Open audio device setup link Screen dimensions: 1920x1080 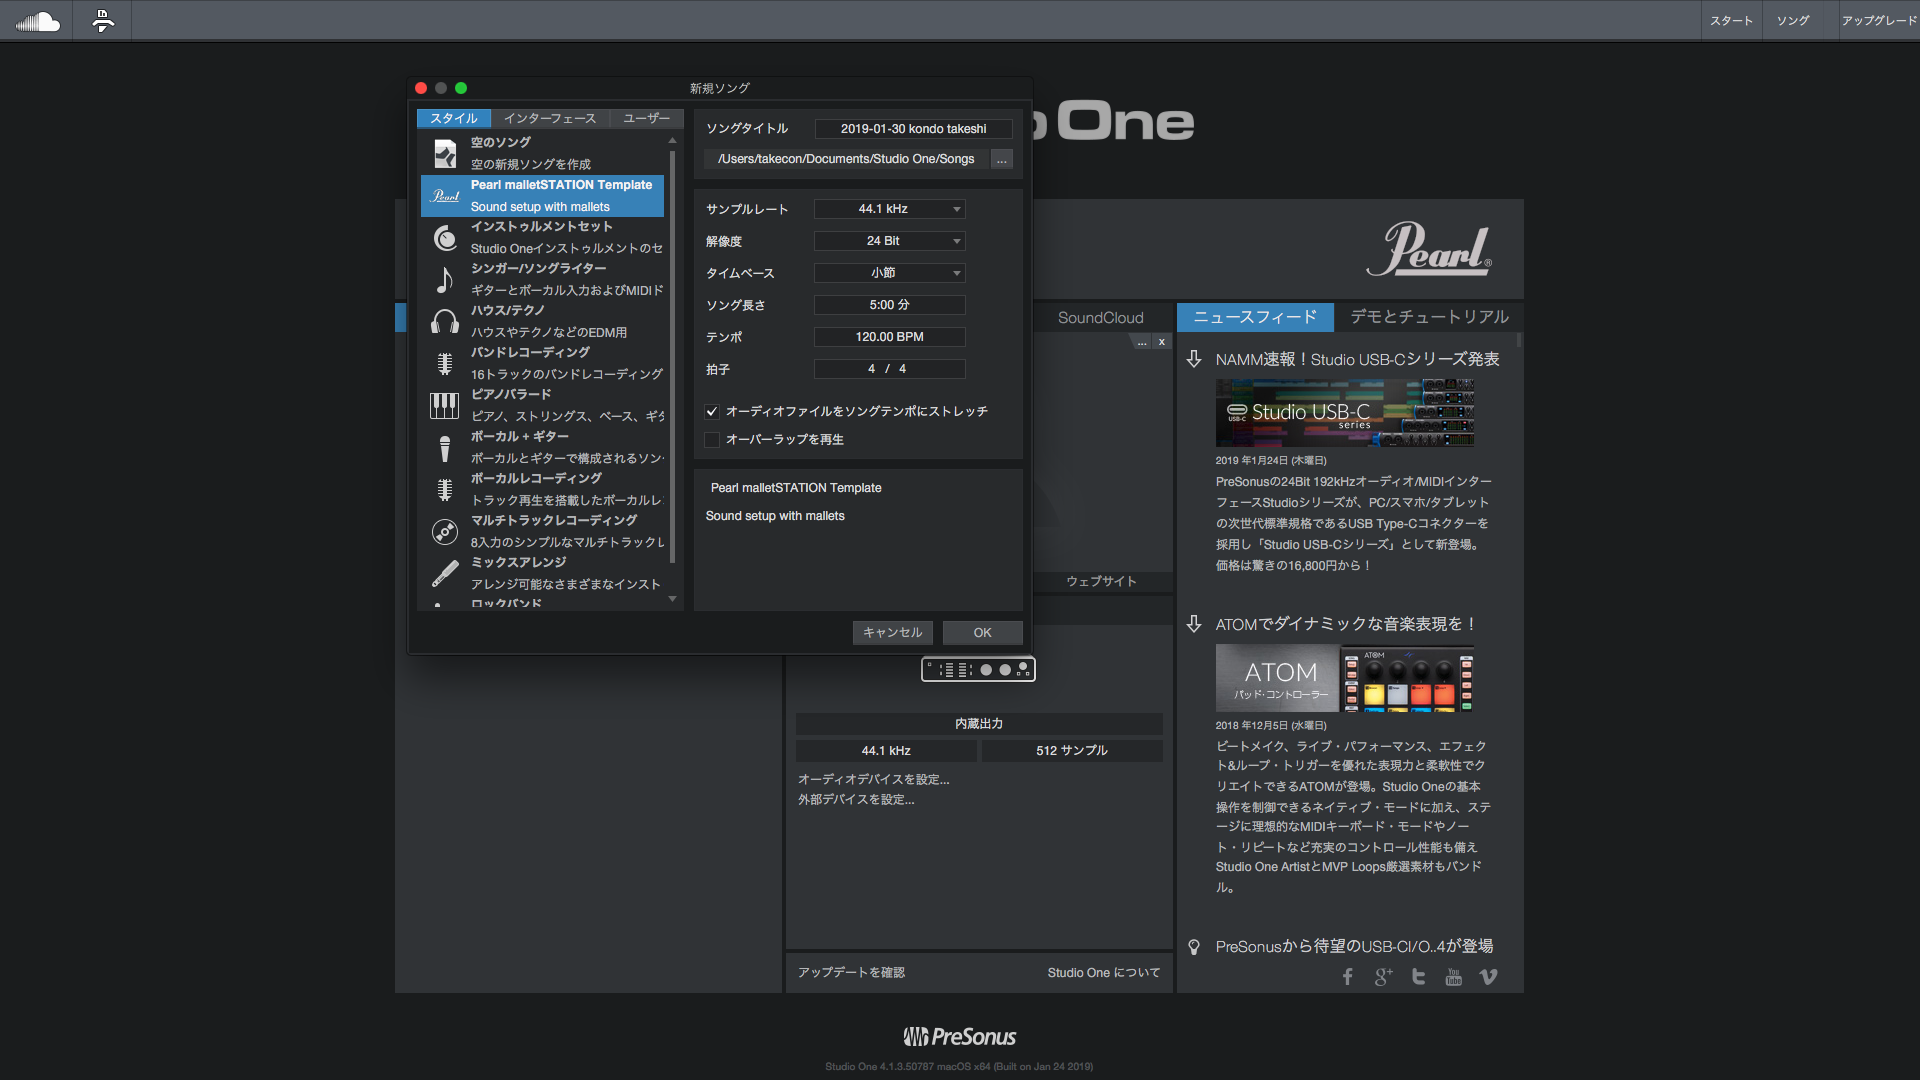[874, 779]
